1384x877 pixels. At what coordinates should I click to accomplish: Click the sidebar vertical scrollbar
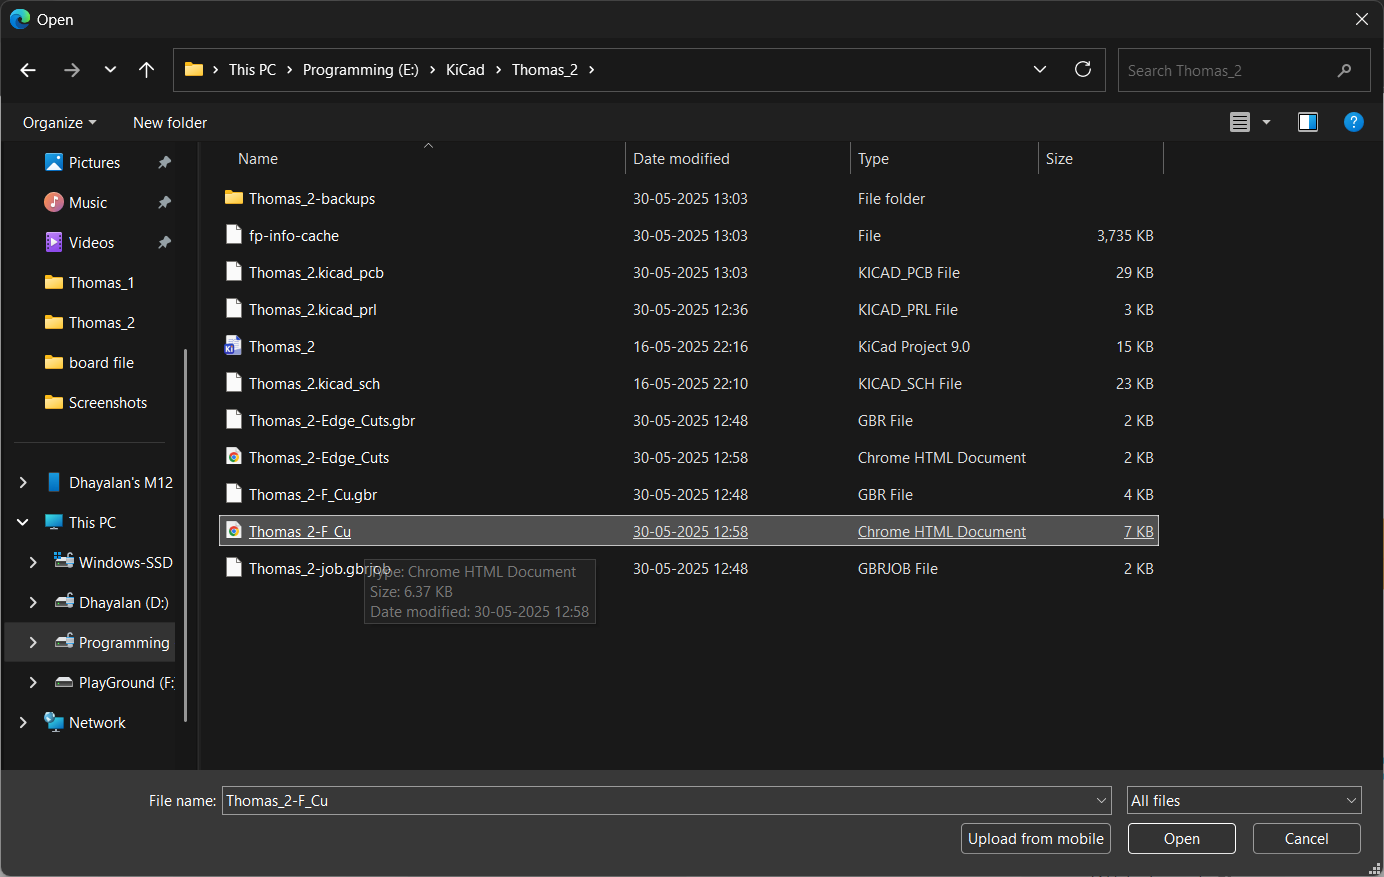(x=186, y=535)
